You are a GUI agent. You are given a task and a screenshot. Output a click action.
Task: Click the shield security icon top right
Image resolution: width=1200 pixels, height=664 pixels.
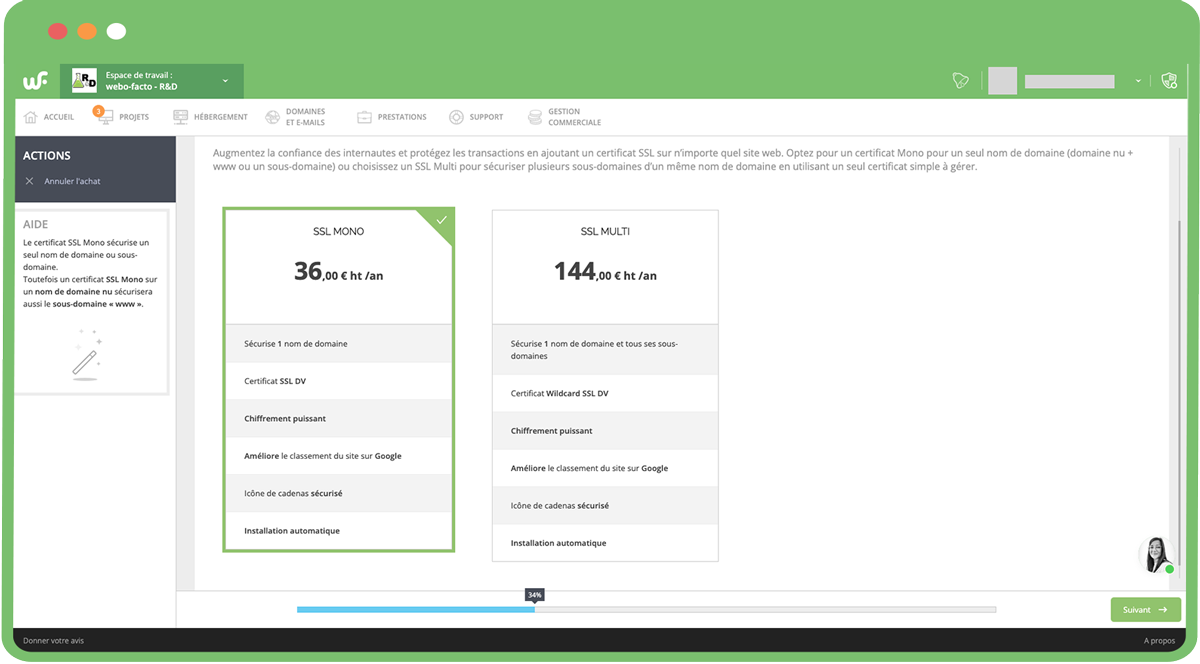point(1168,80)
